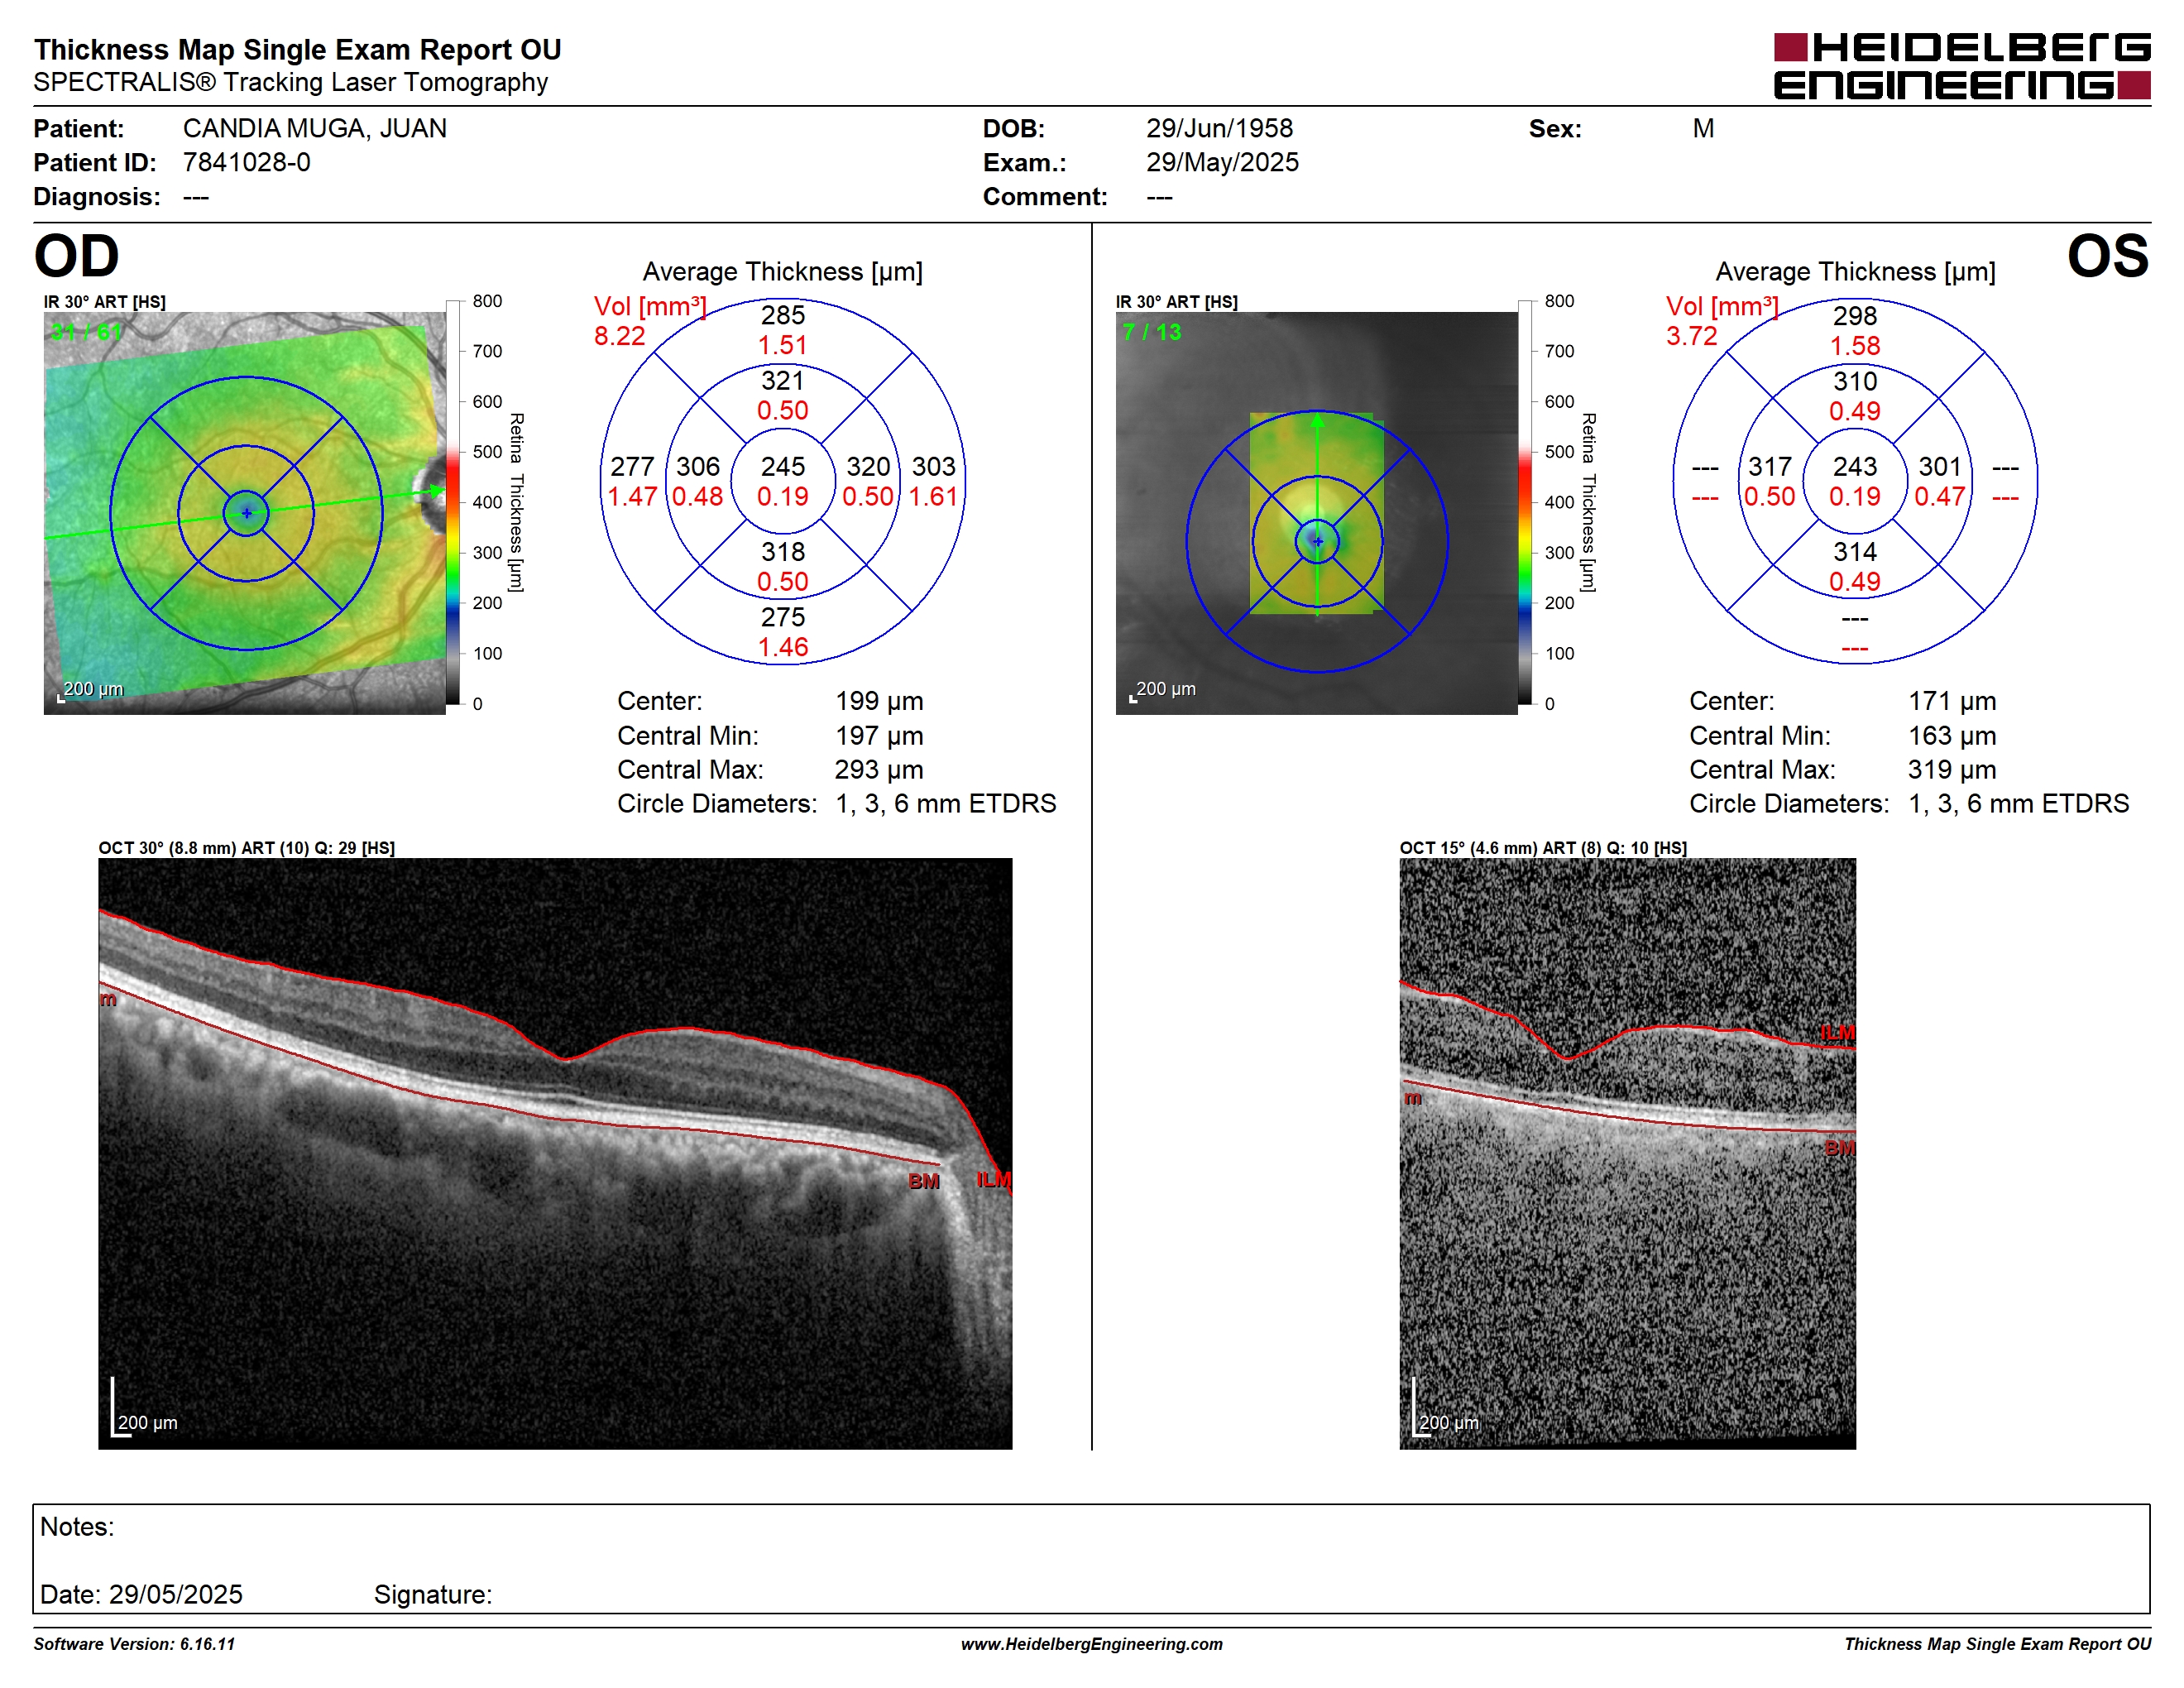Click the OS center value 243 in the ETDRS grid
This screenshot has height=1688, width=2184.
coord(1855,467)
